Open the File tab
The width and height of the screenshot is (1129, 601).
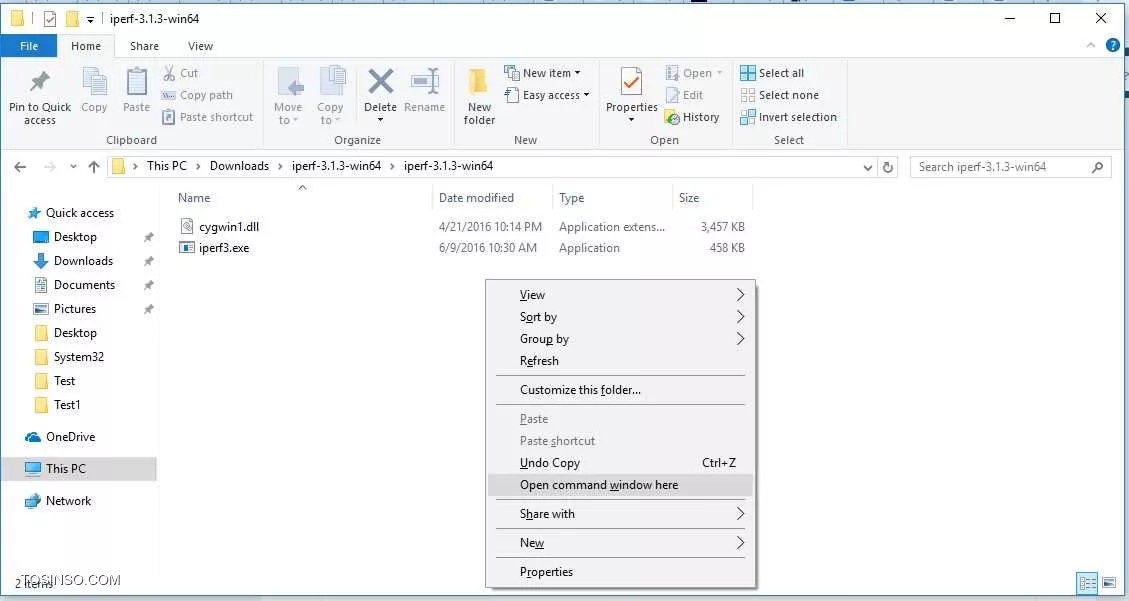coord(29,45)
